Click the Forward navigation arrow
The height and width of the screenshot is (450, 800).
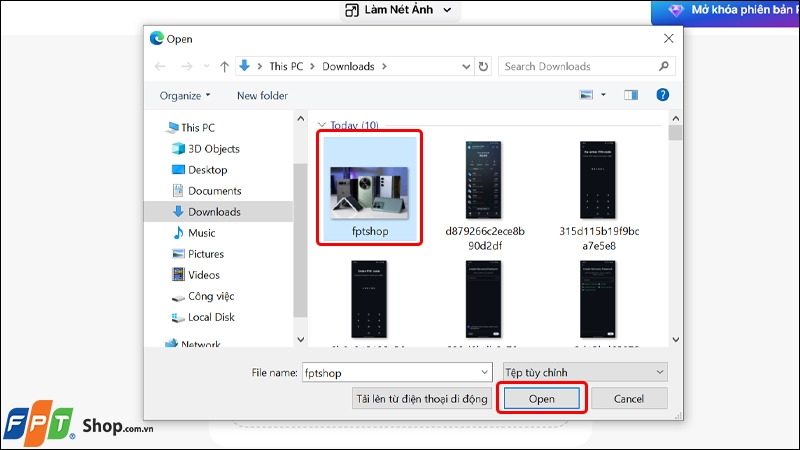pos(187,66)
